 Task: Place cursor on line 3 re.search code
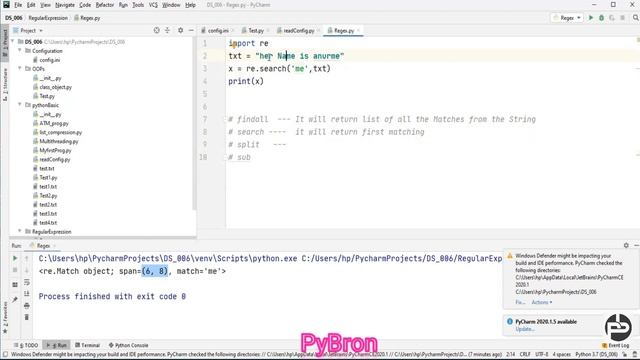pyautogui.click(x=279, y=69)
